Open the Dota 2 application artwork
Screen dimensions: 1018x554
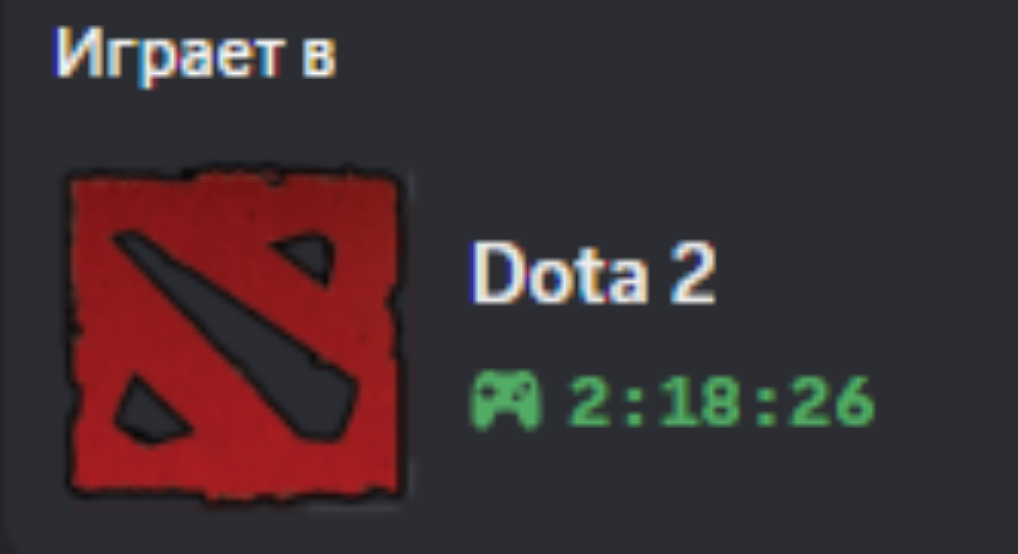click(x=236, y=336)
